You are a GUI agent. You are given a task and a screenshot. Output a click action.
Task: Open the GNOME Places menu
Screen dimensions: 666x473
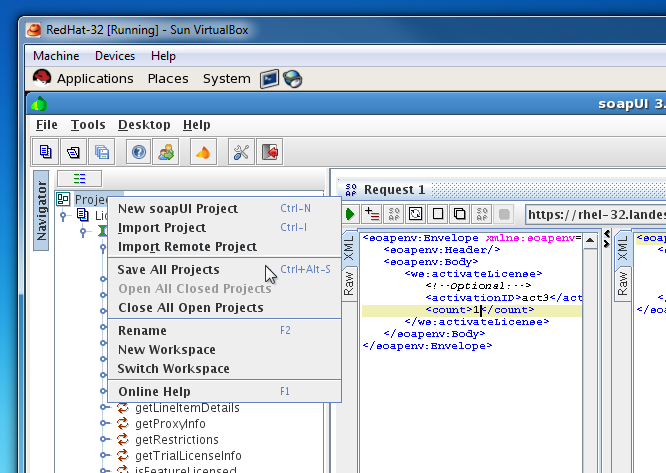pos(168,79)
